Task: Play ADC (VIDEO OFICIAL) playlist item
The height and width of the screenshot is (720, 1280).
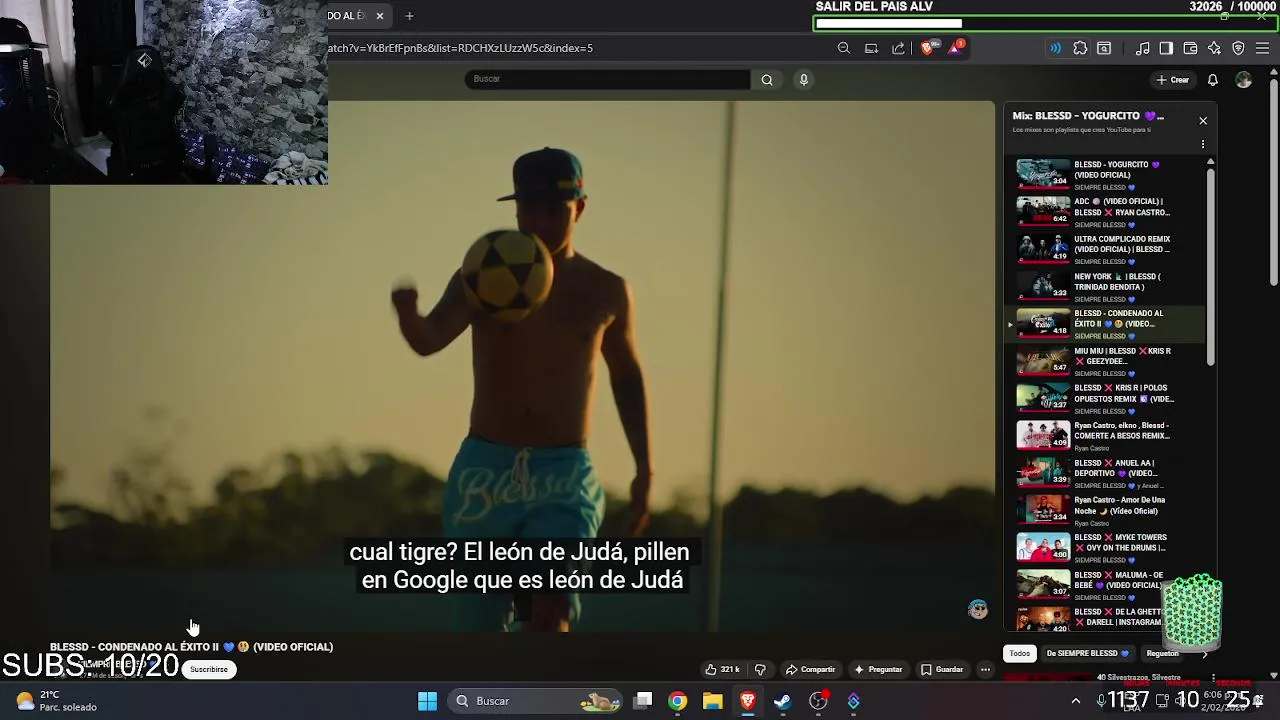Action: click(x=1105, y=211)
